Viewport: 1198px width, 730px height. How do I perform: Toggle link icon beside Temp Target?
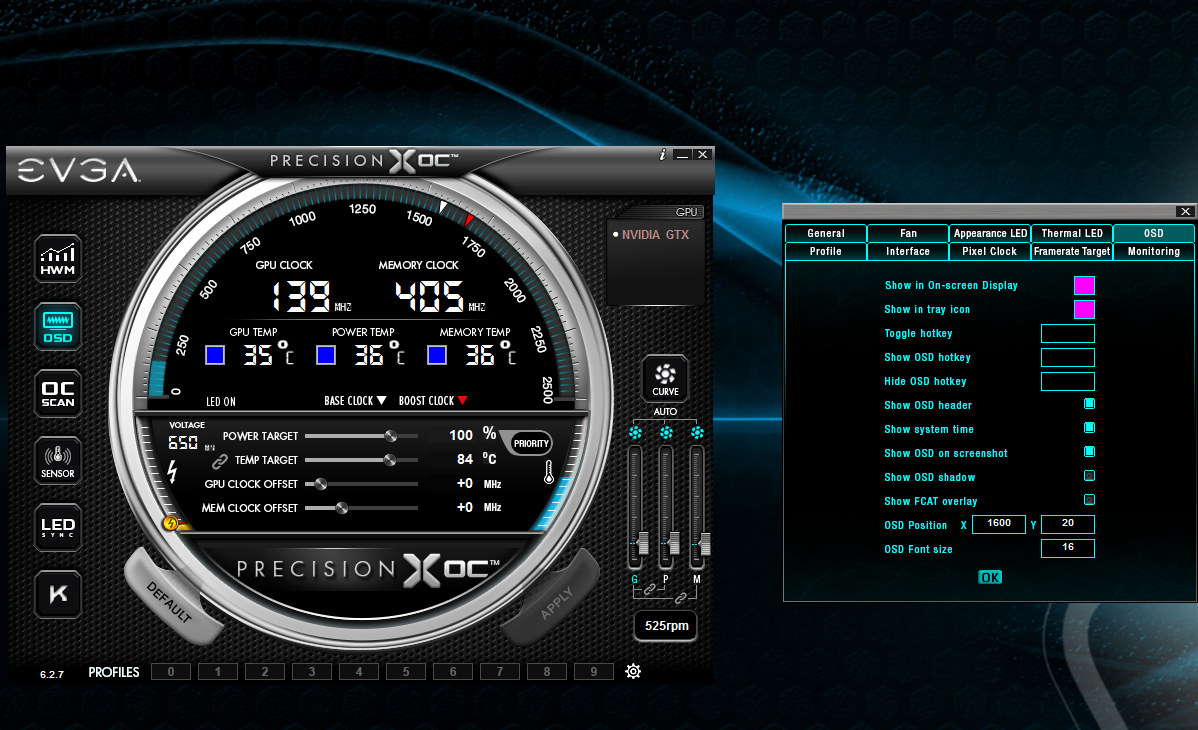click(220, 461)
